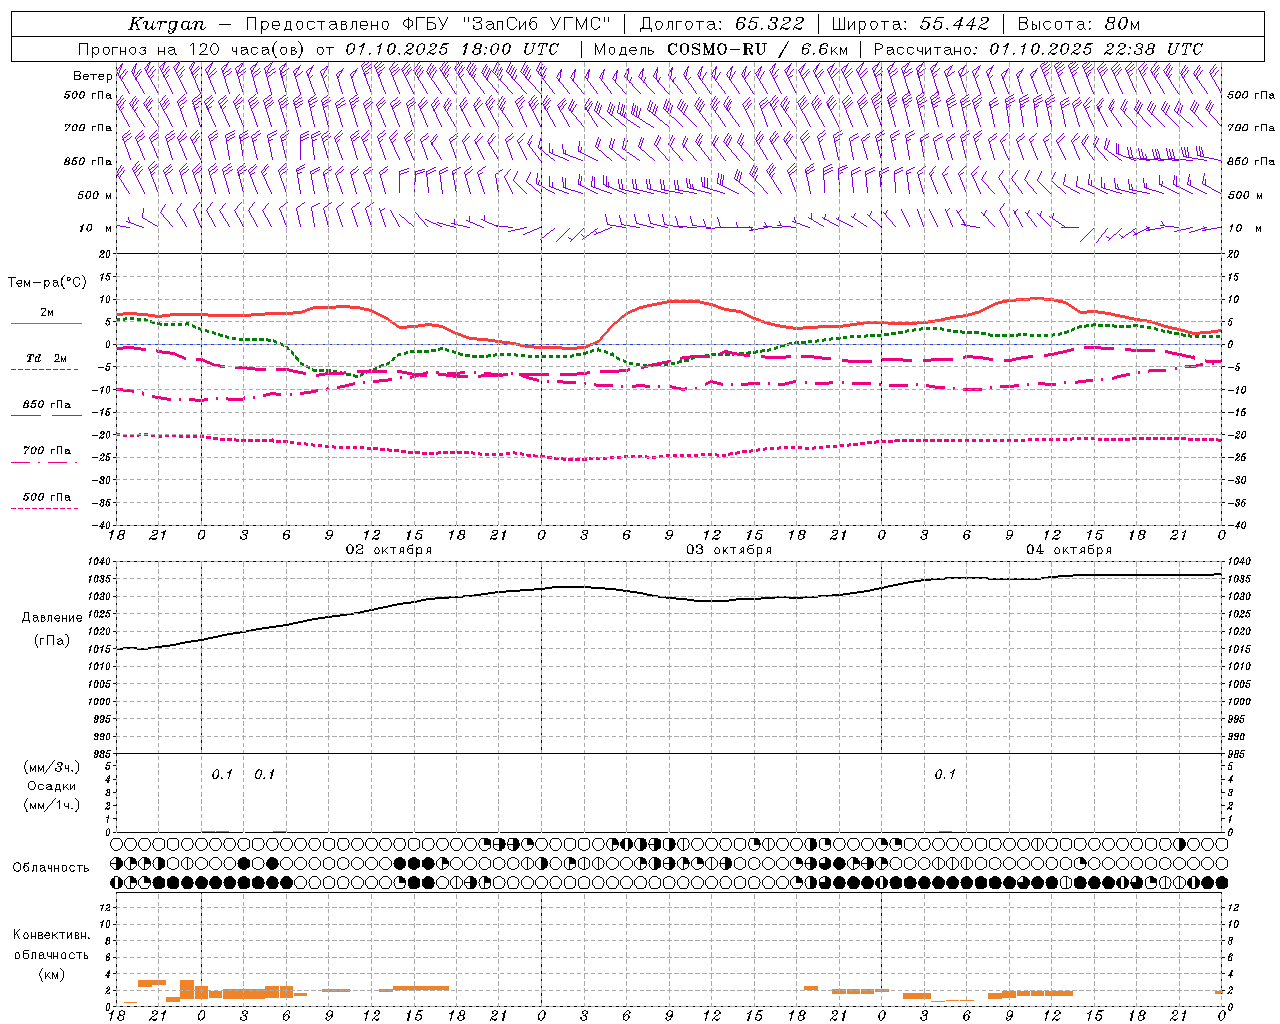Click the "02 октября" date label

(x=389, y=550)
